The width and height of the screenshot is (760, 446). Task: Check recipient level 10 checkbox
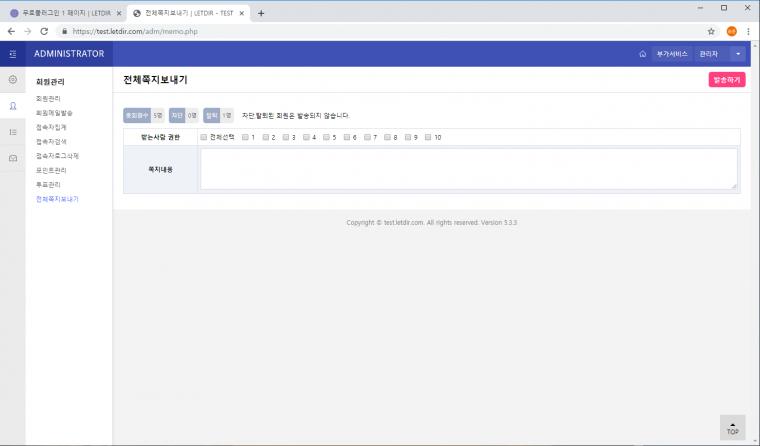coord(428,137)
